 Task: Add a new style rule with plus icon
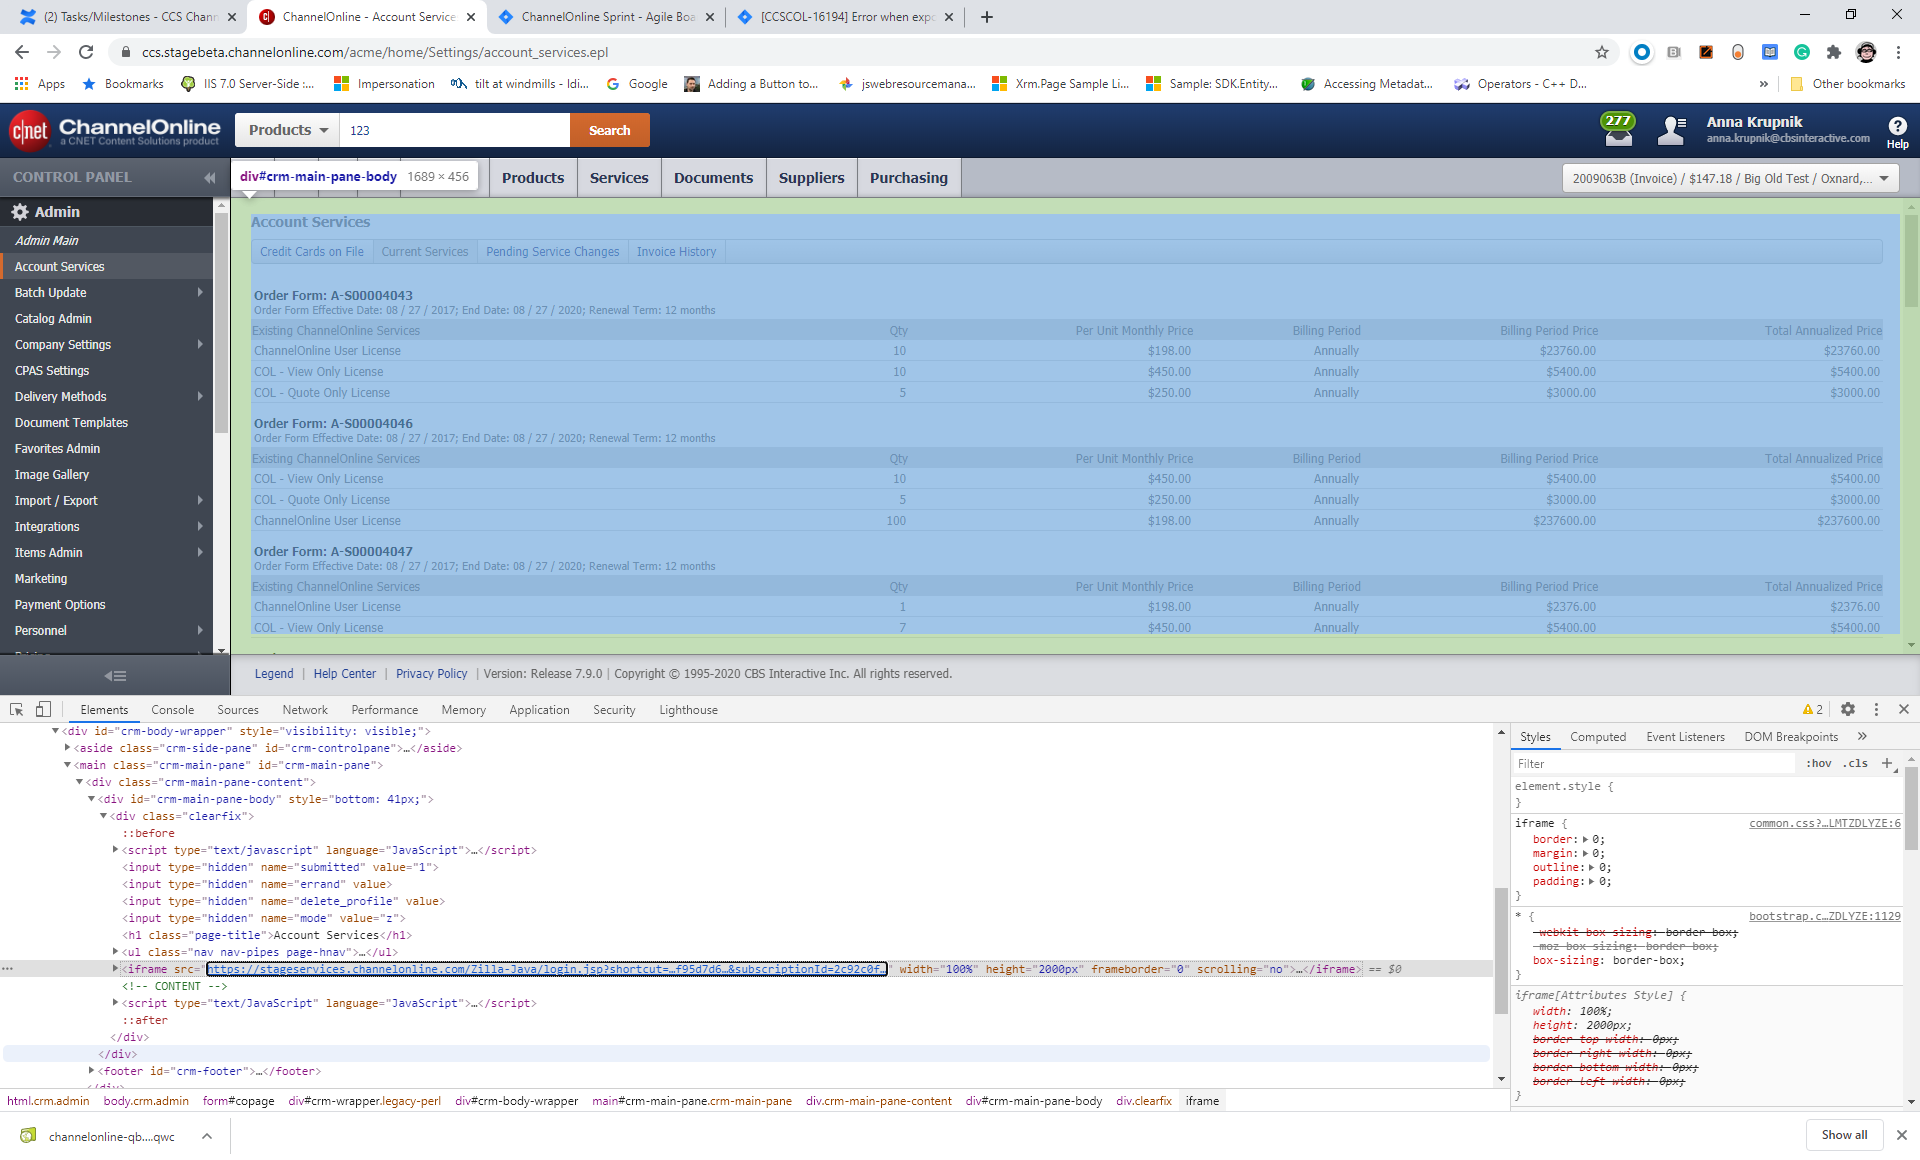[1887, 763]
